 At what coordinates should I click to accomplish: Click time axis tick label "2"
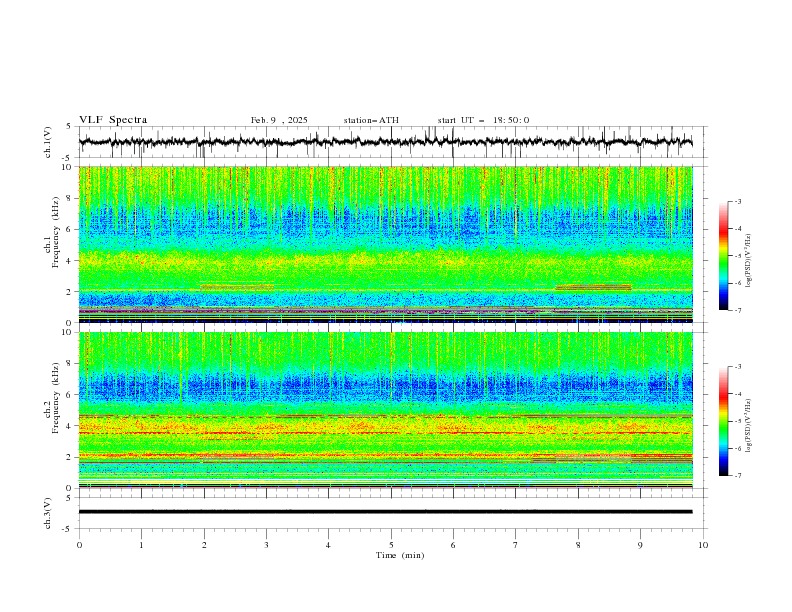[x=204, y=545]
